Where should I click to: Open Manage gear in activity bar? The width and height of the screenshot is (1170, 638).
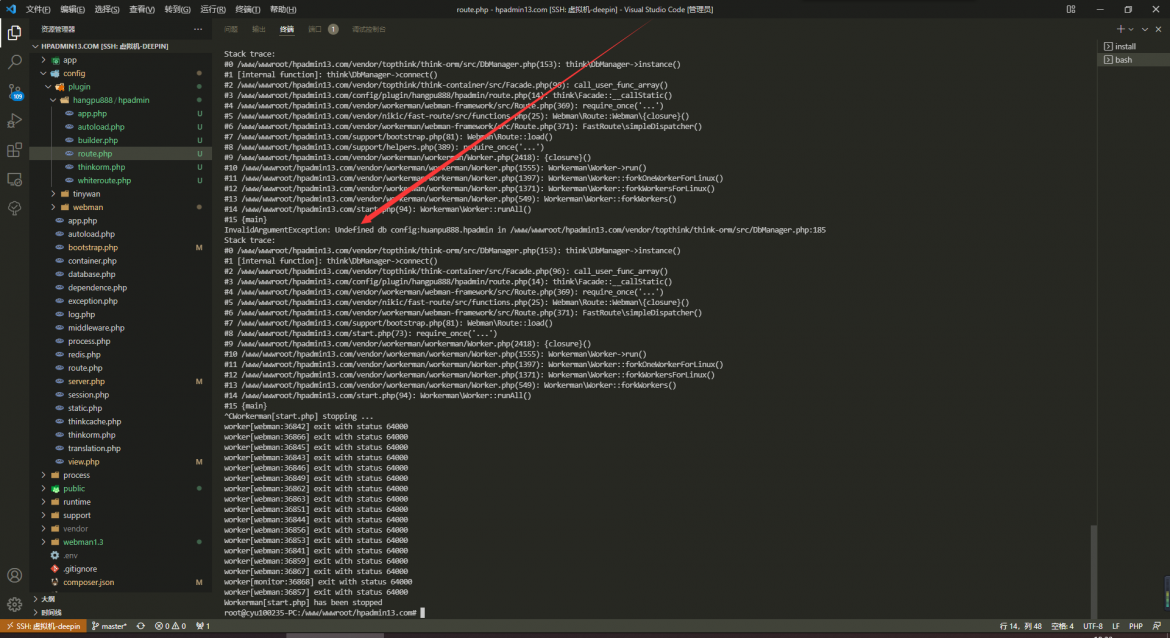click(14, 604)
